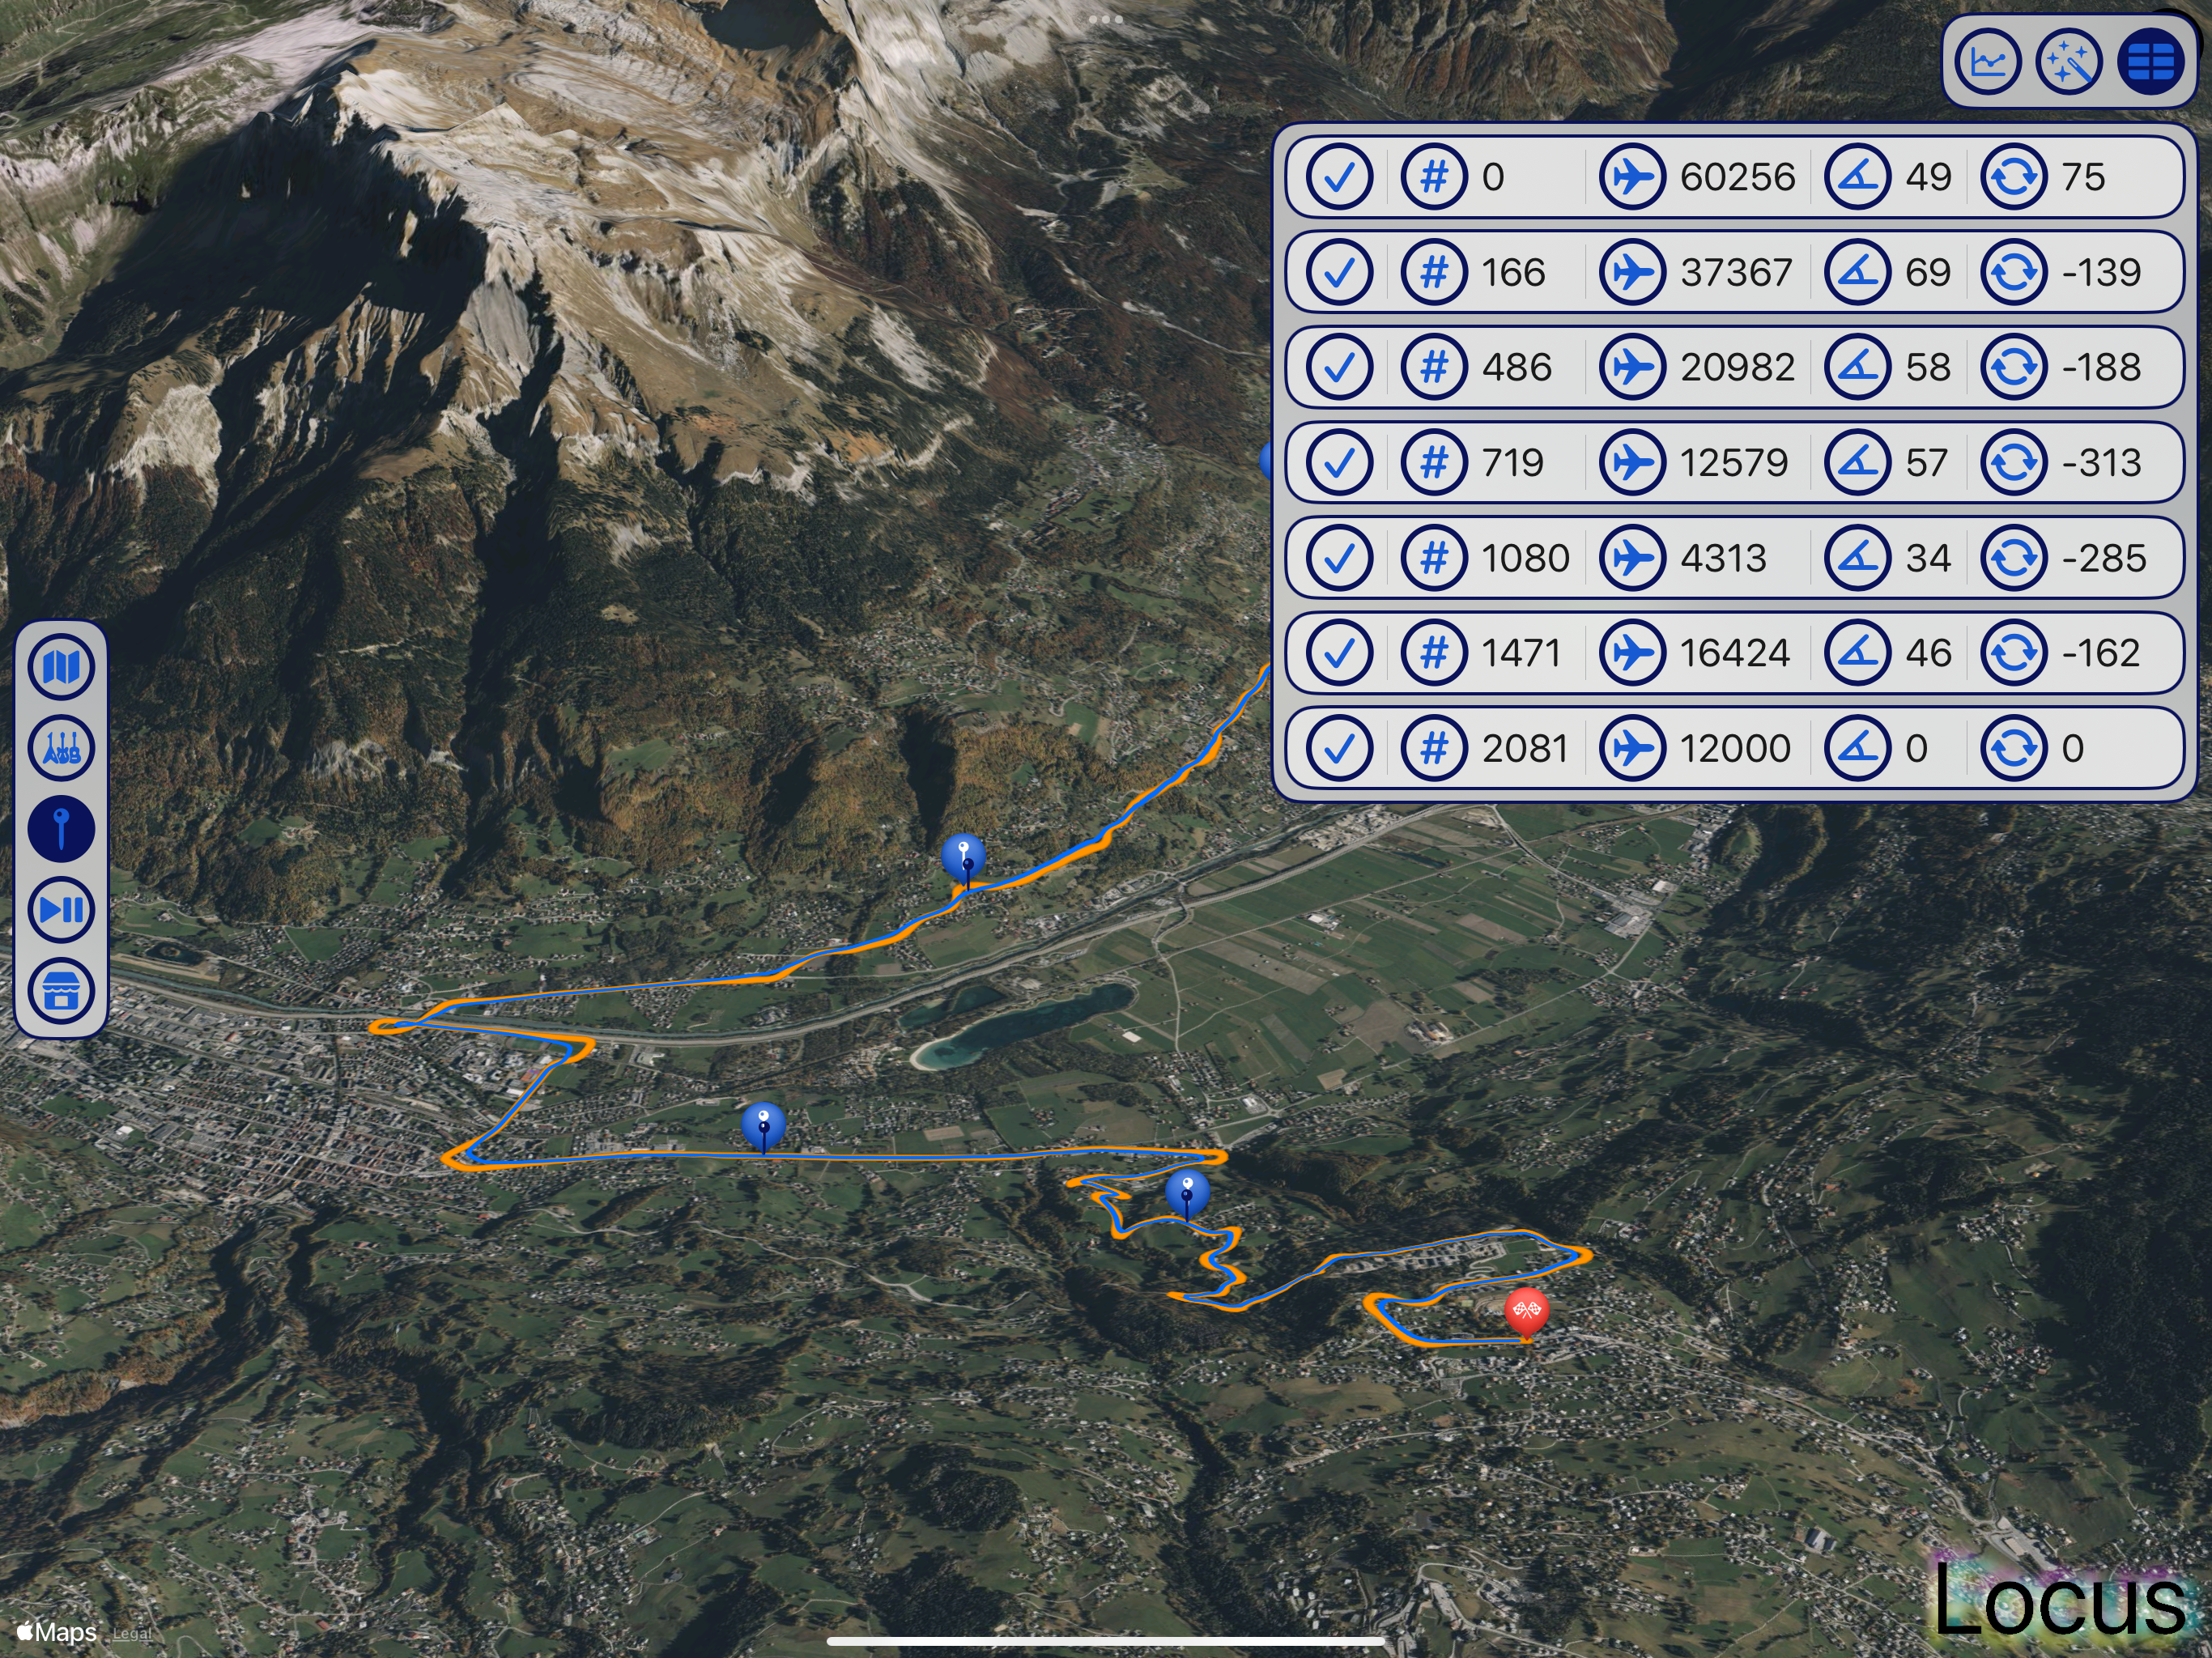
Task: Toggle checkmark on waypoint row 486
Action: click(x=1339, y=367)
